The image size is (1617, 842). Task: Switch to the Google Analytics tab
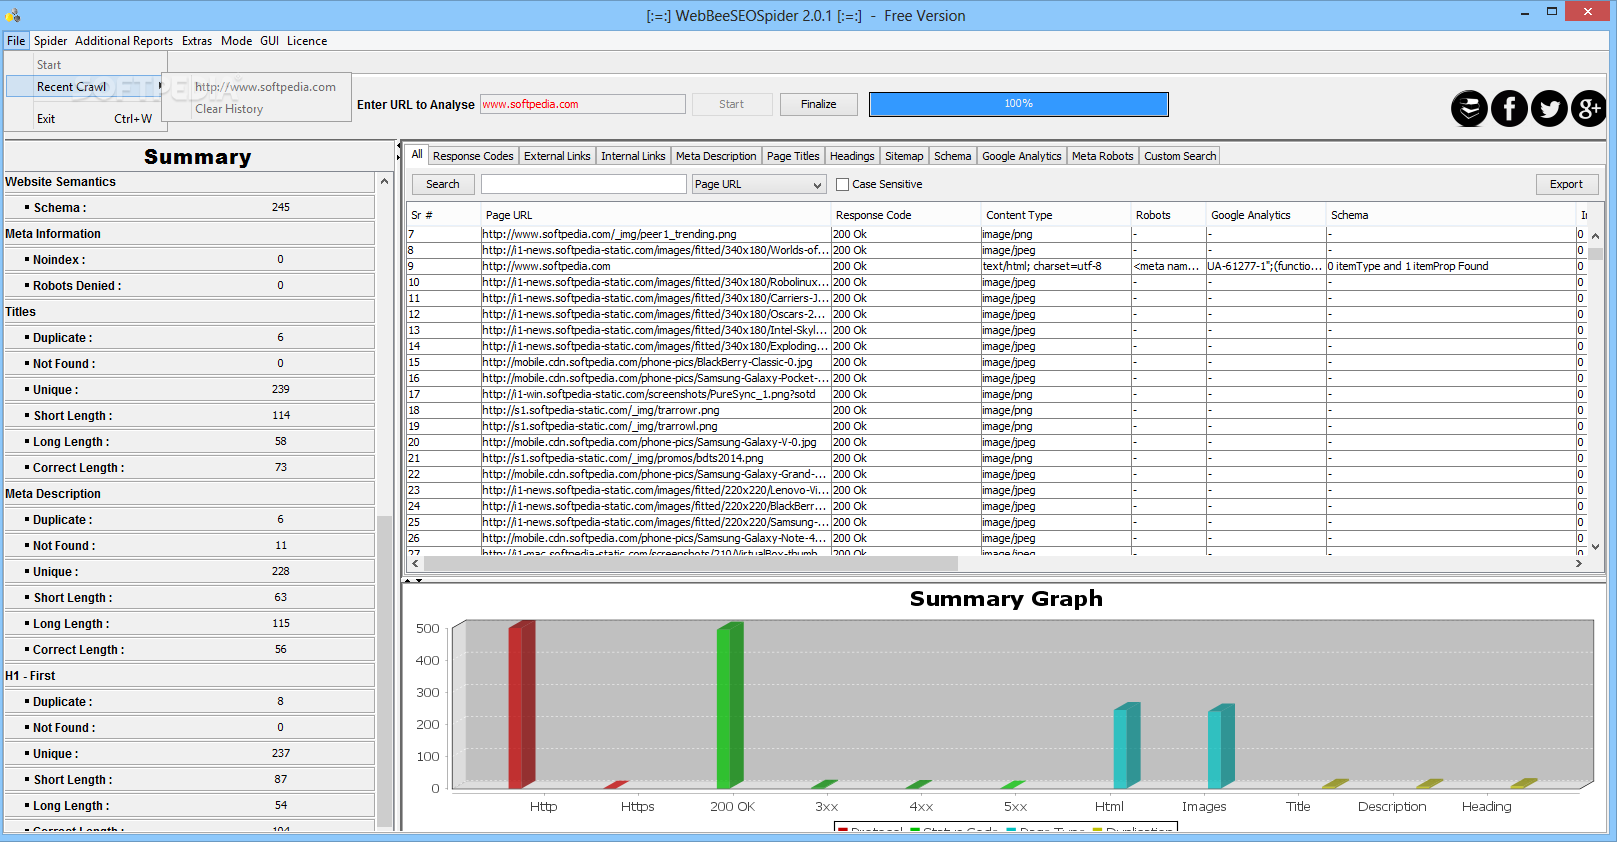1022,156
